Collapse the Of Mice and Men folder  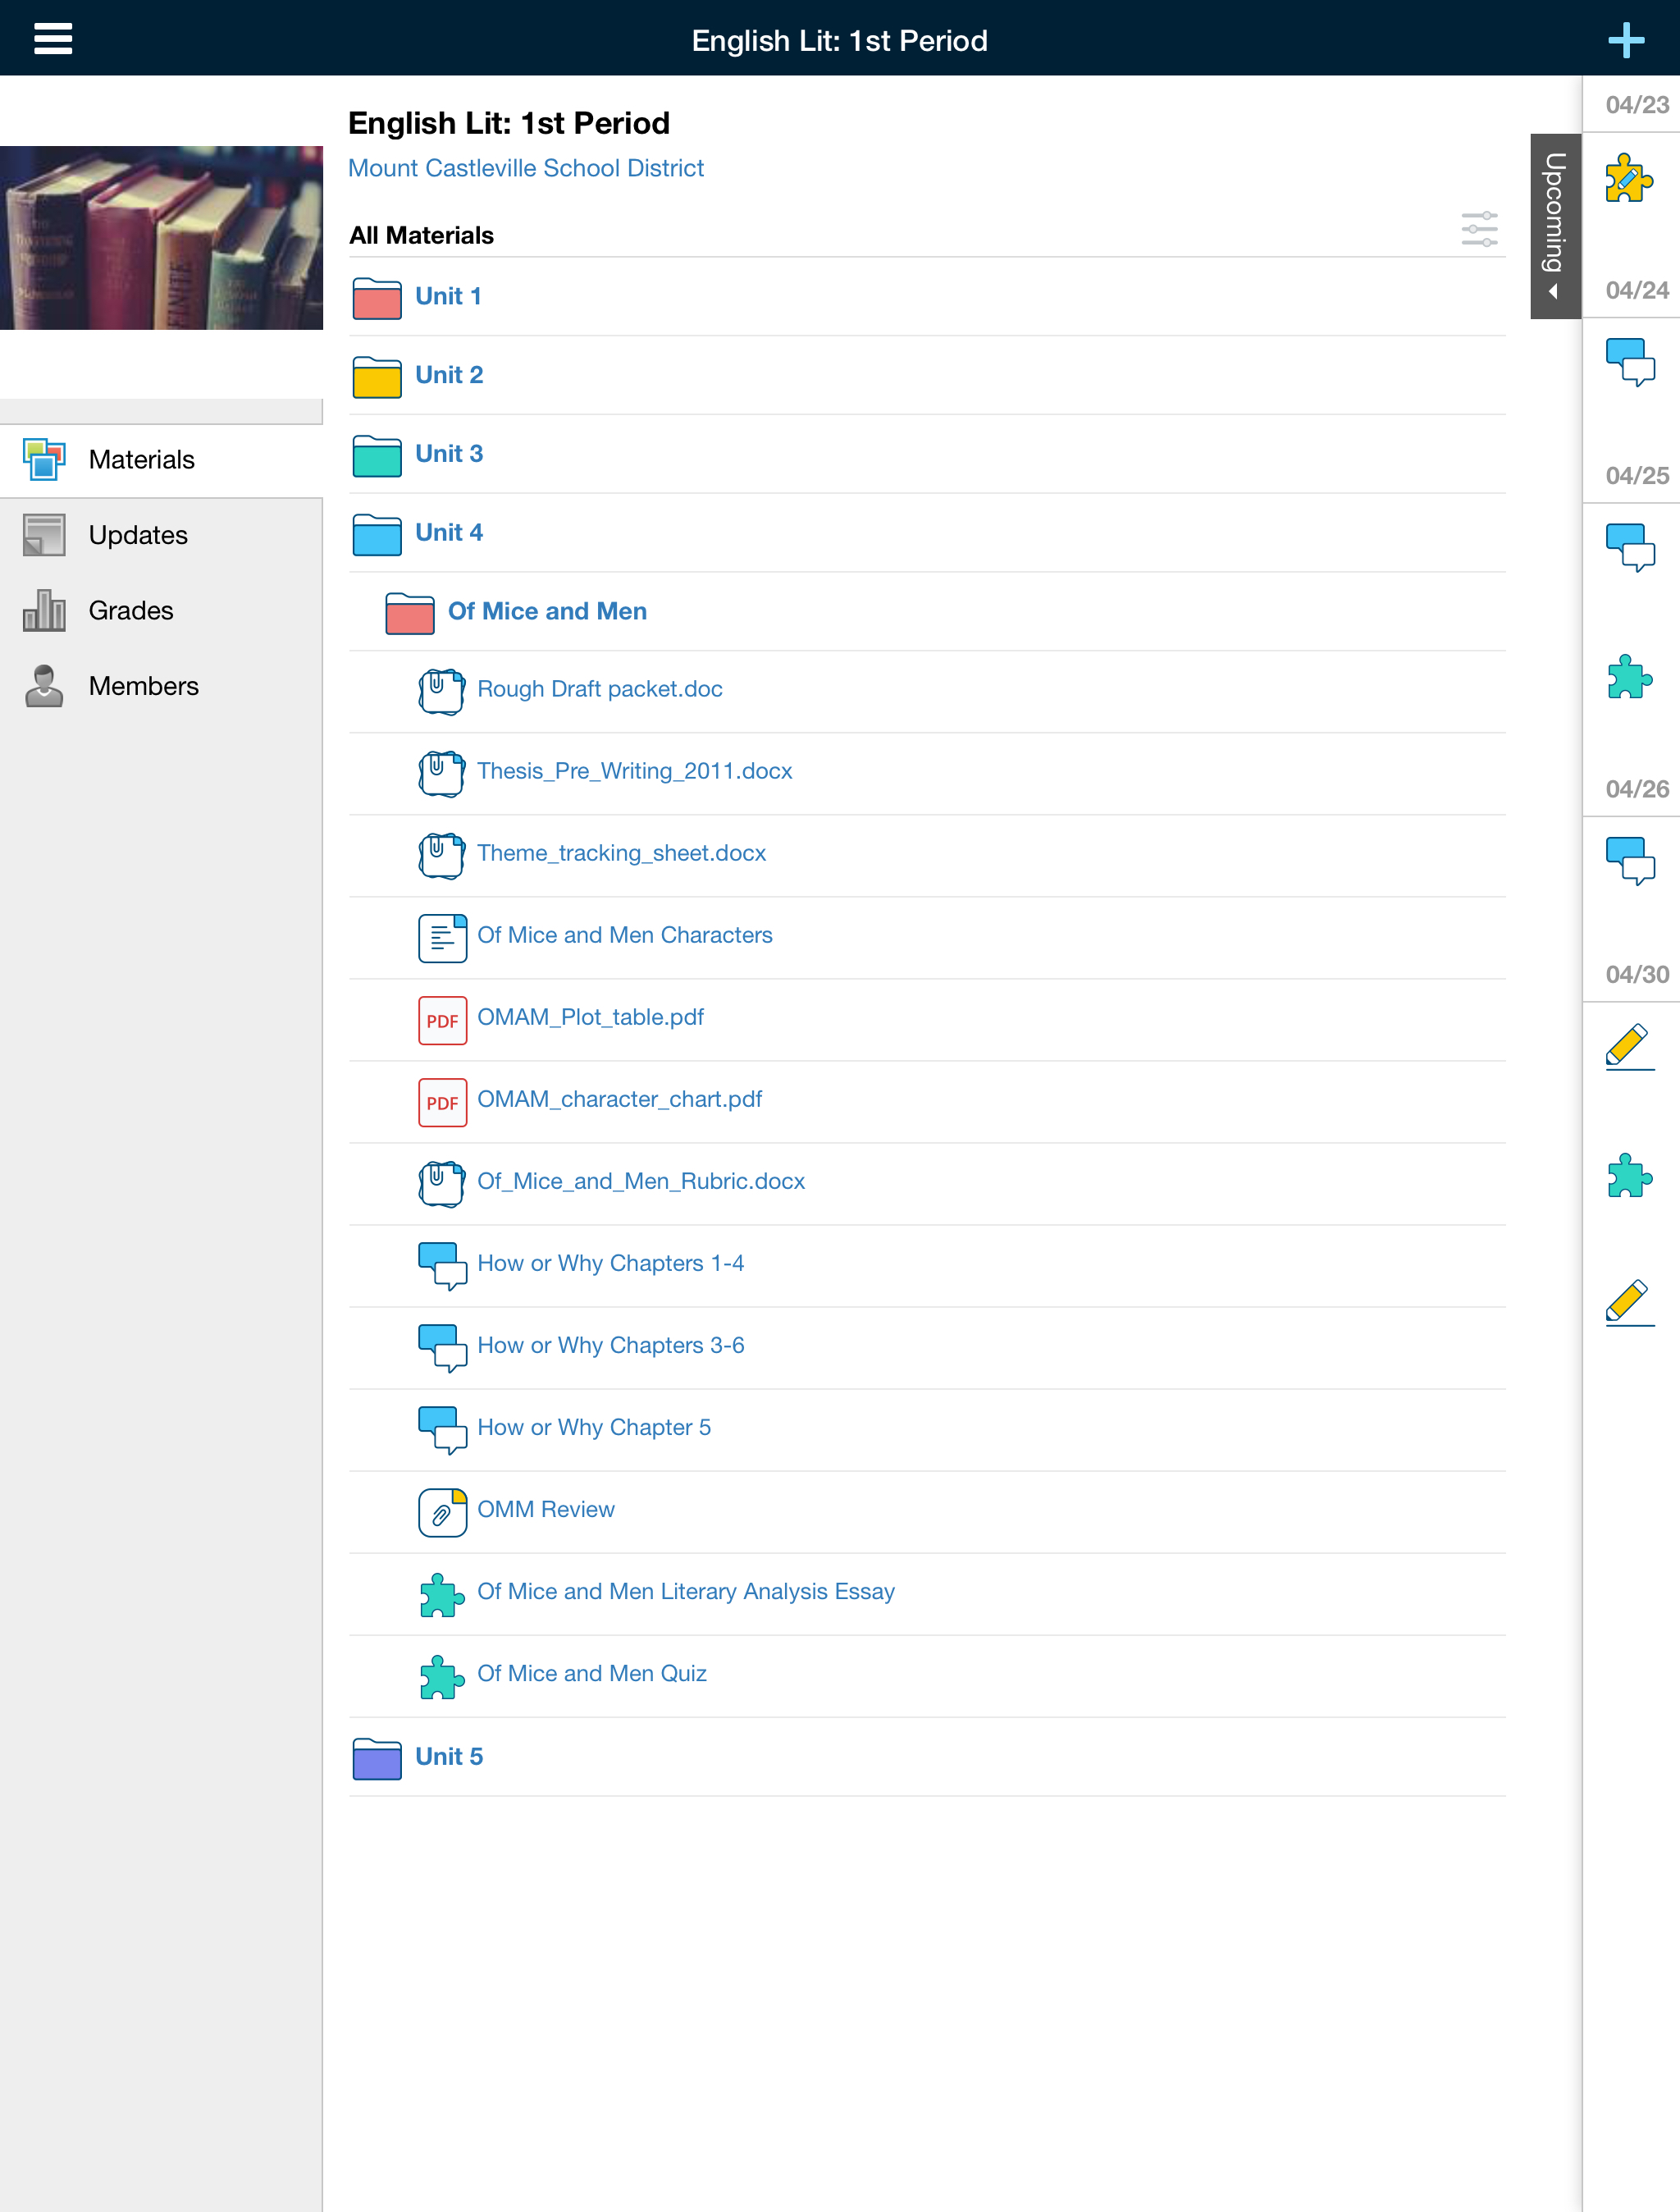(546, 611)
